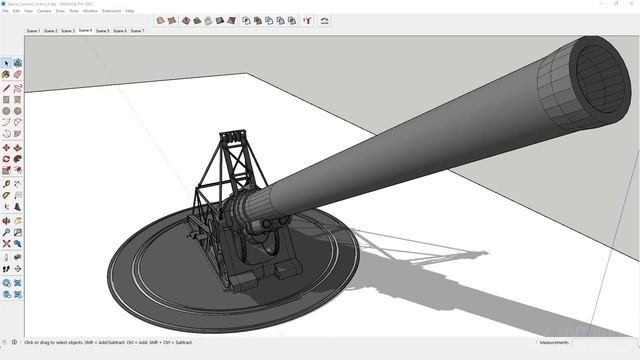The height and width of the screenshot is (360, 640).
Task: Pick the Paint Bucket tool
Action: point(6,74)
